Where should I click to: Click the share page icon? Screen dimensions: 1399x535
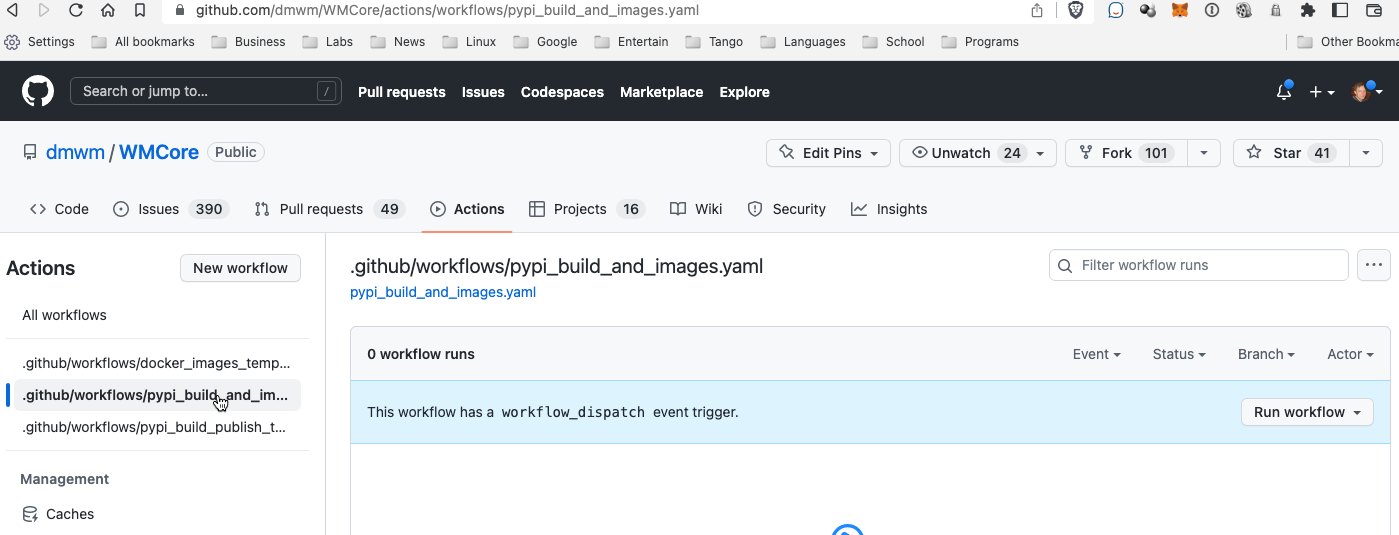pos(1037,10)
